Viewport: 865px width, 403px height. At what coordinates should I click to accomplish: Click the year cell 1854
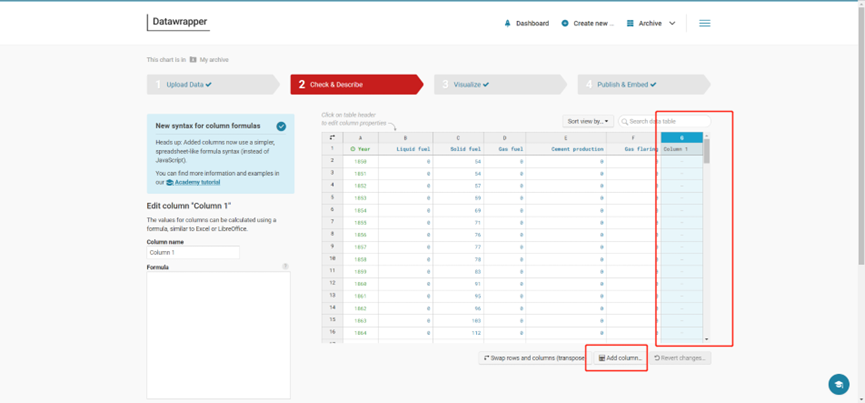click(360, 211)
